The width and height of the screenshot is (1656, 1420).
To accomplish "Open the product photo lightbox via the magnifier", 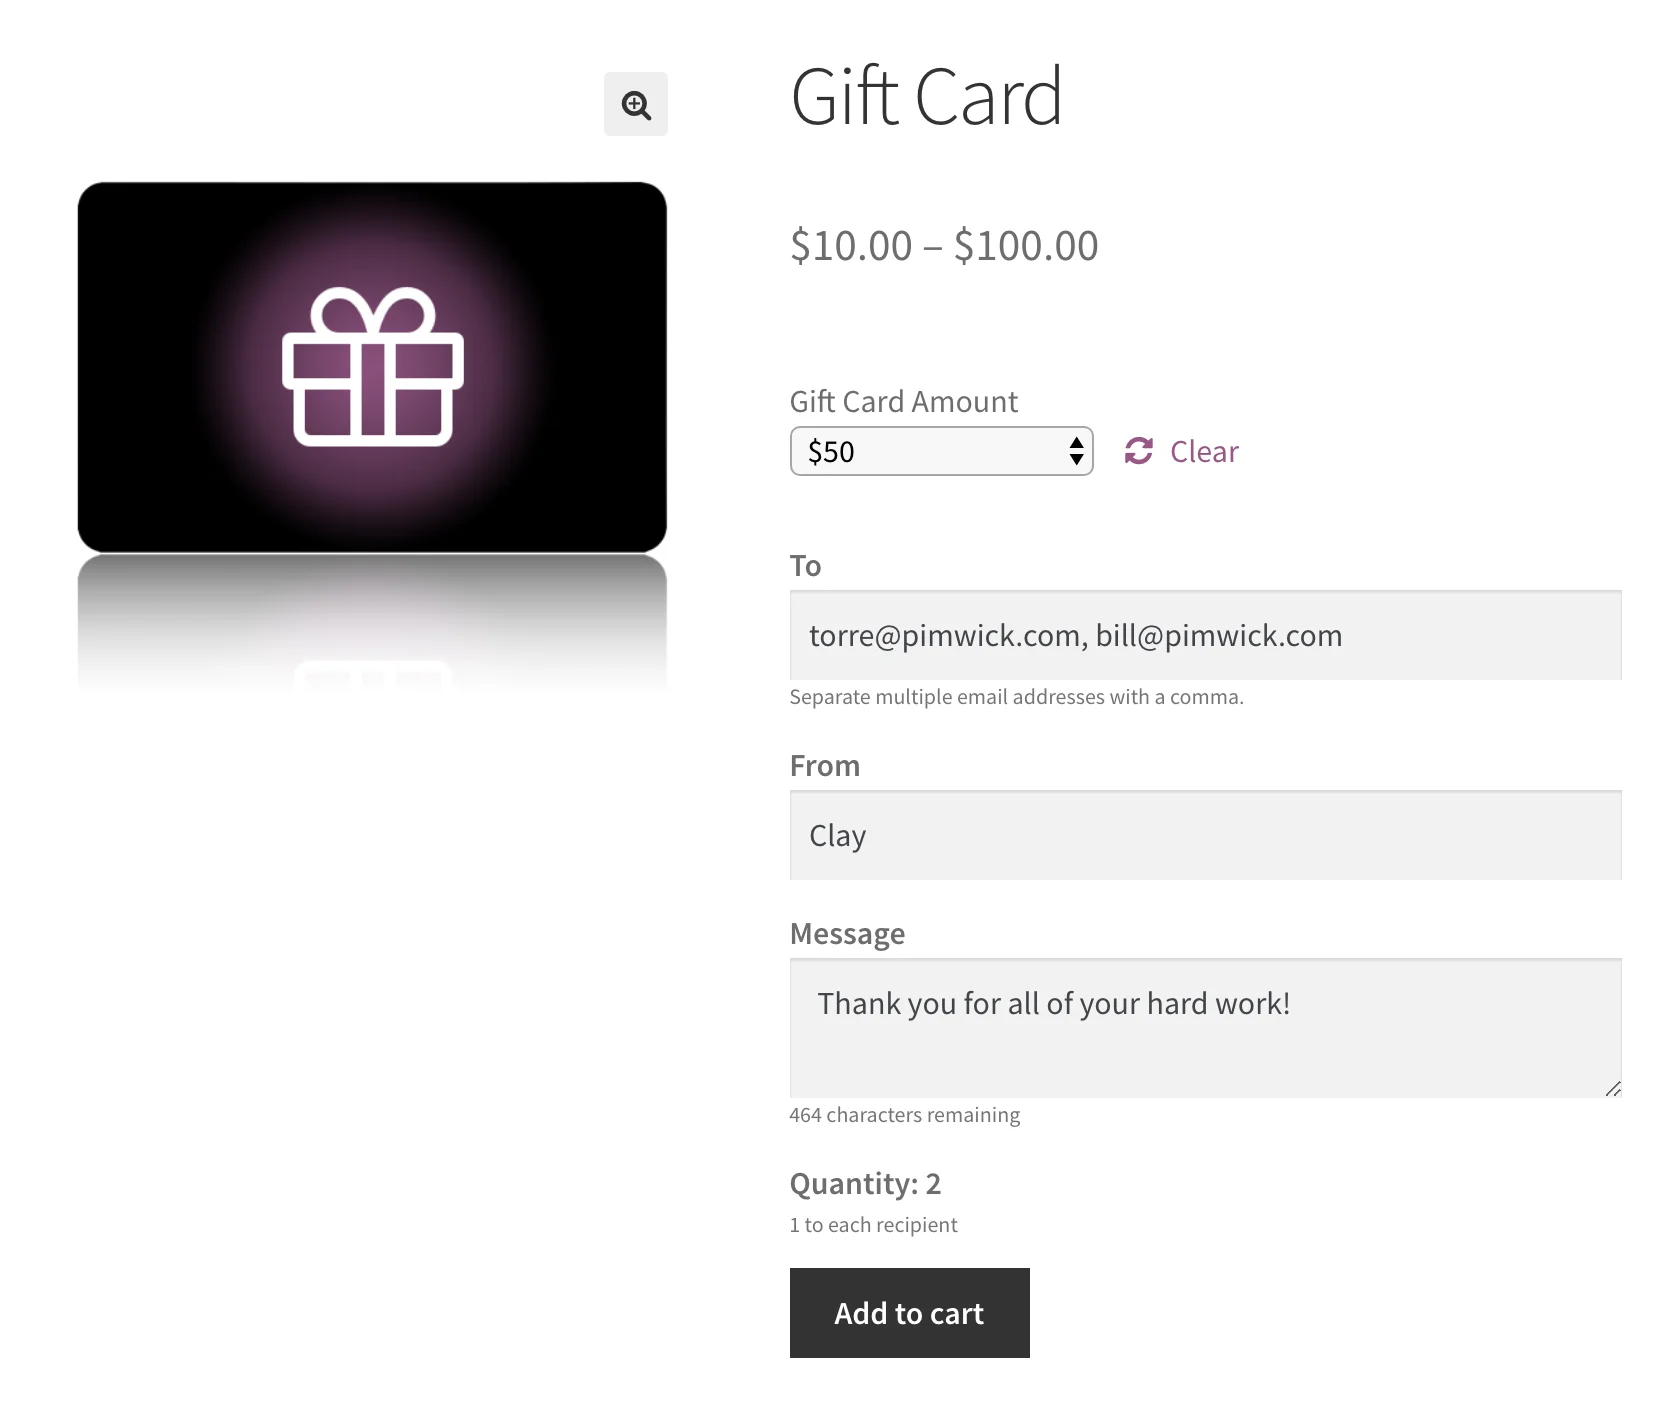I will [636, 104].
